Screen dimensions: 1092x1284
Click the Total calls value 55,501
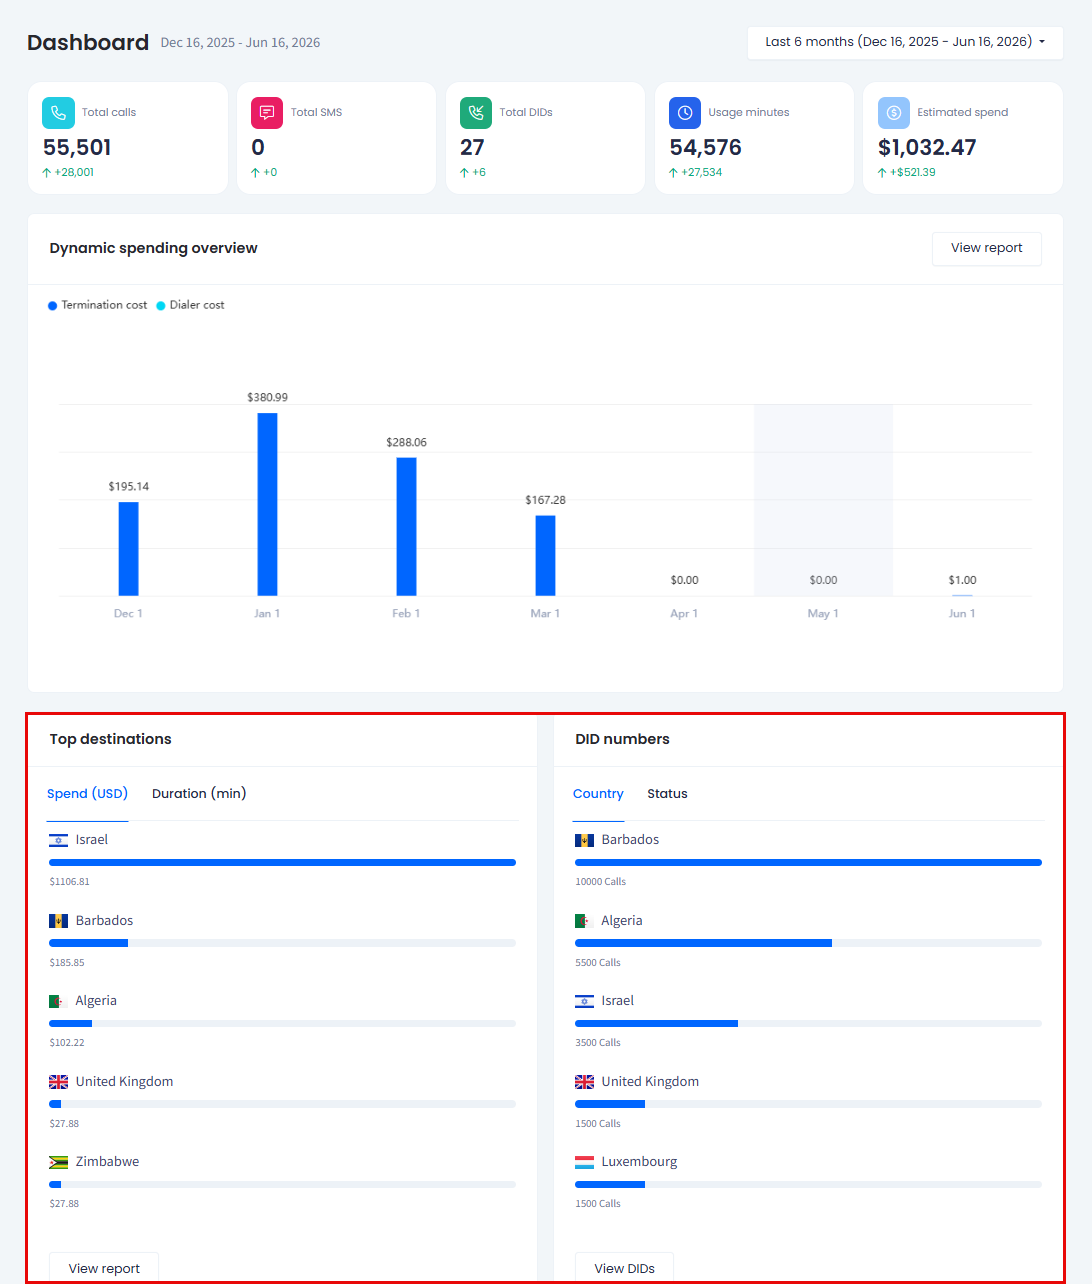pyautogui.click(x=77, y=148)
